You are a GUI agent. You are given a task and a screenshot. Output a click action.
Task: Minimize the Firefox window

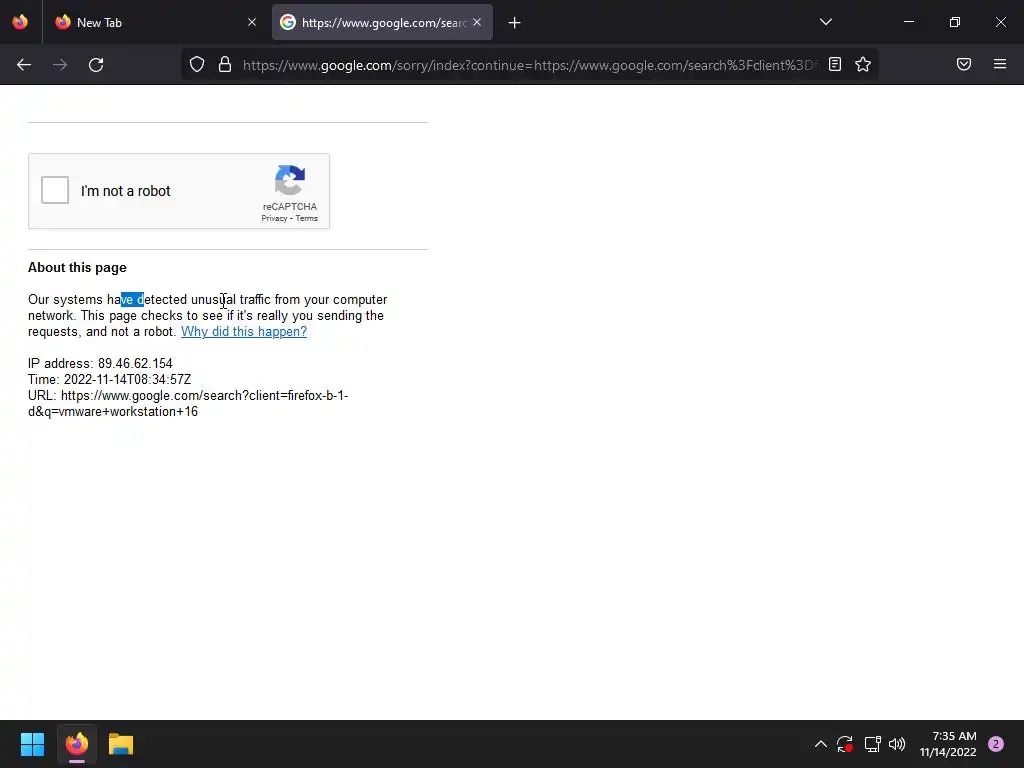pos(909,22)
